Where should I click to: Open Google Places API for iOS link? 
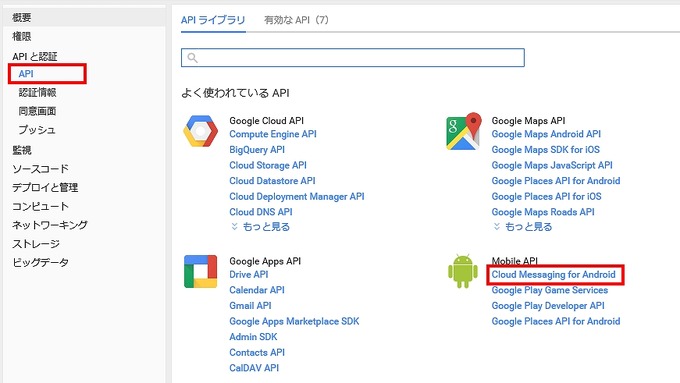click(546, 196)
